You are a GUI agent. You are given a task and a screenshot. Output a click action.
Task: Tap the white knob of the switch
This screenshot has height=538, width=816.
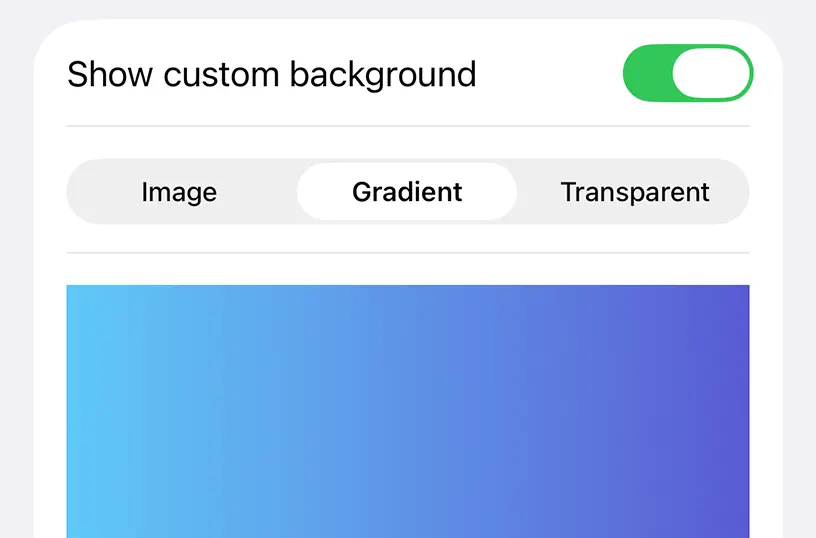click(711, 73)
